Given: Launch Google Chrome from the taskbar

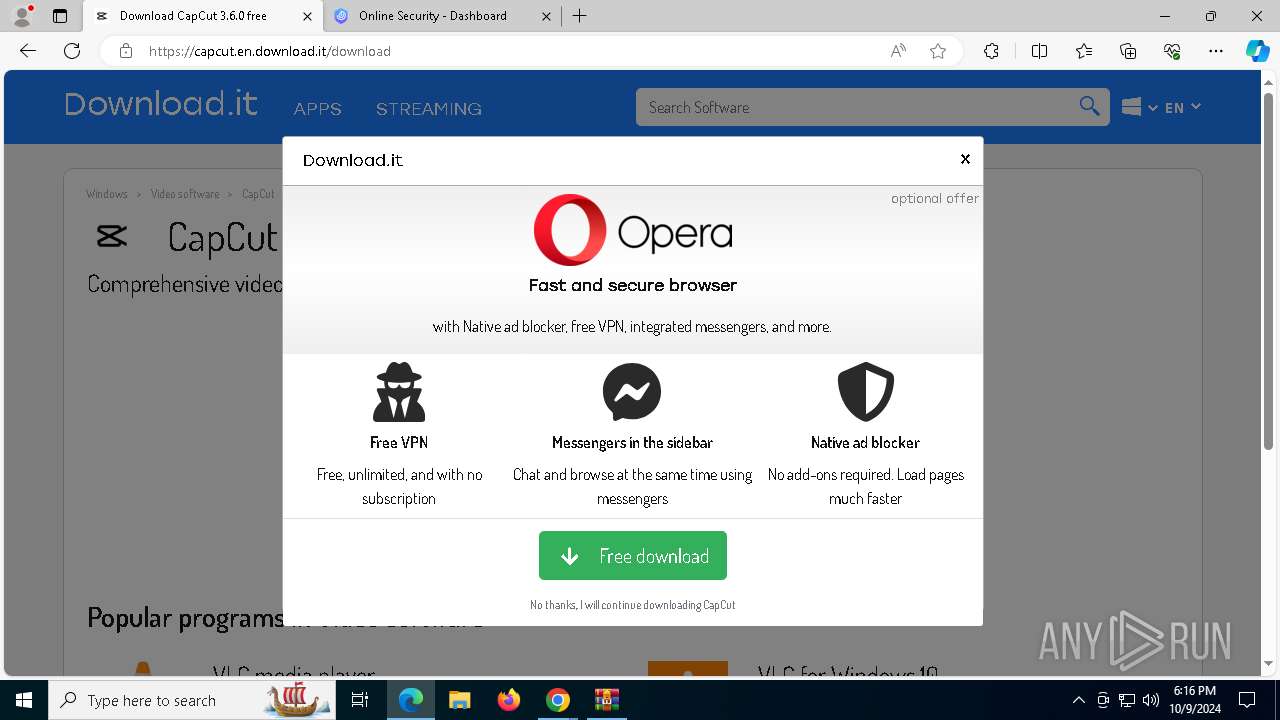Looking at the screenshot, I should pos(558,700).
